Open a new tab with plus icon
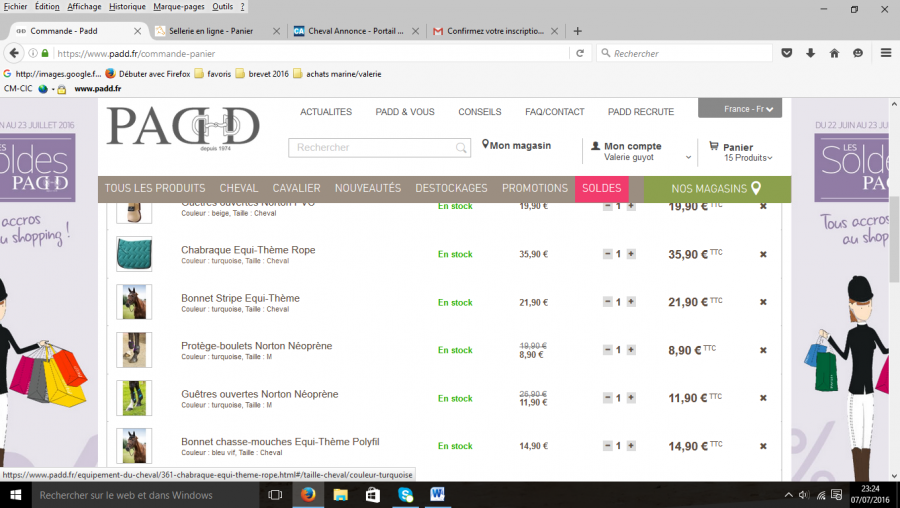Image resolution: width=900 pixels, height=508 pixels. 577,31
